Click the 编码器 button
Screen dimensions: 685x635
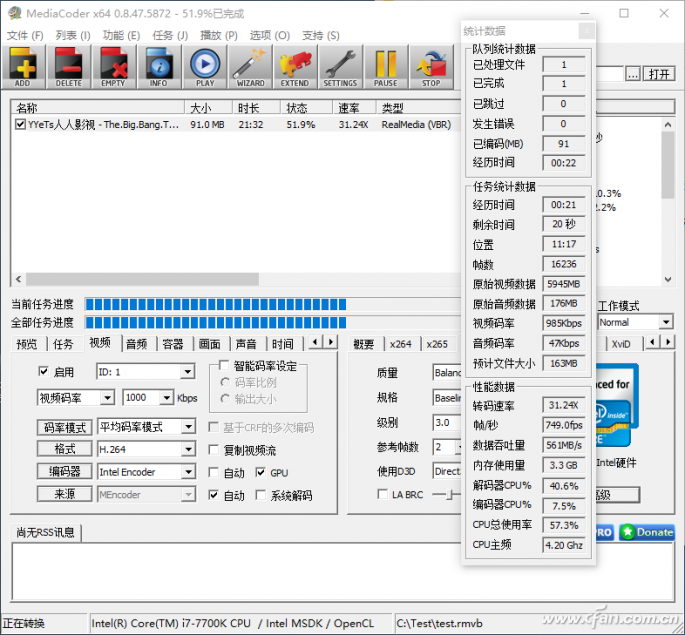tap(65, 471)
